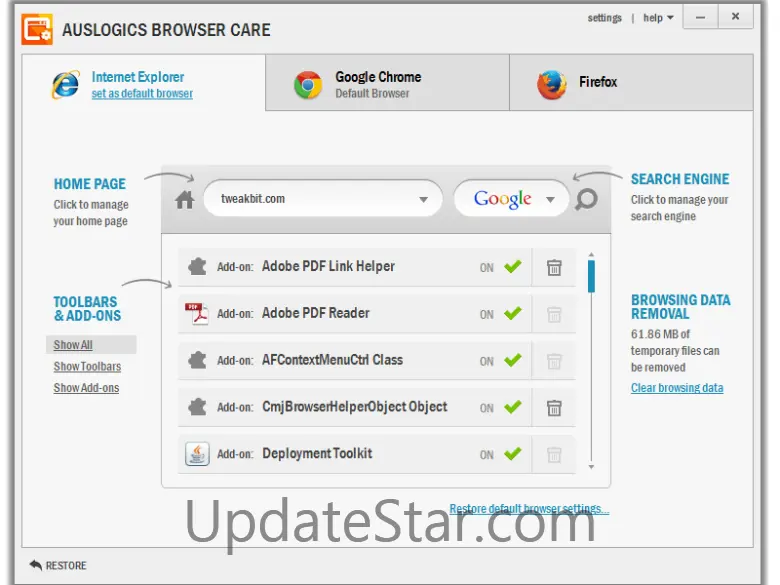The width and height of the screenshot is (780, 585).
Task: Toggle Adobe PDF Link Helper ON checkmark
Action: (x=513, y=266)
